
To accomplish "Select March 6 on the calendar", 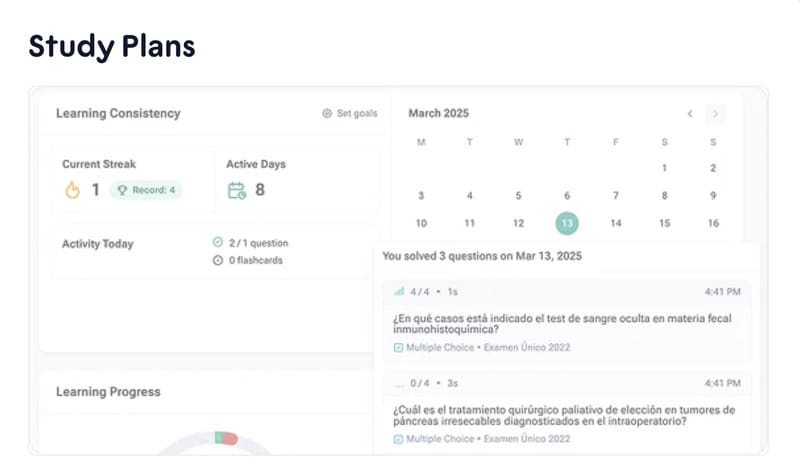I will (567, 196).
